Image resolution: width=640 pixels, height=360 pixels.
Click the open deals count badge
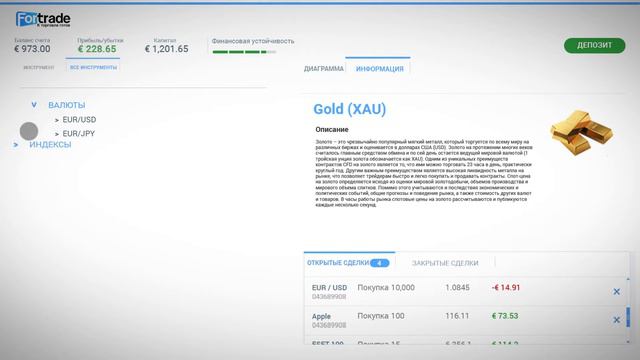(380, 263)
